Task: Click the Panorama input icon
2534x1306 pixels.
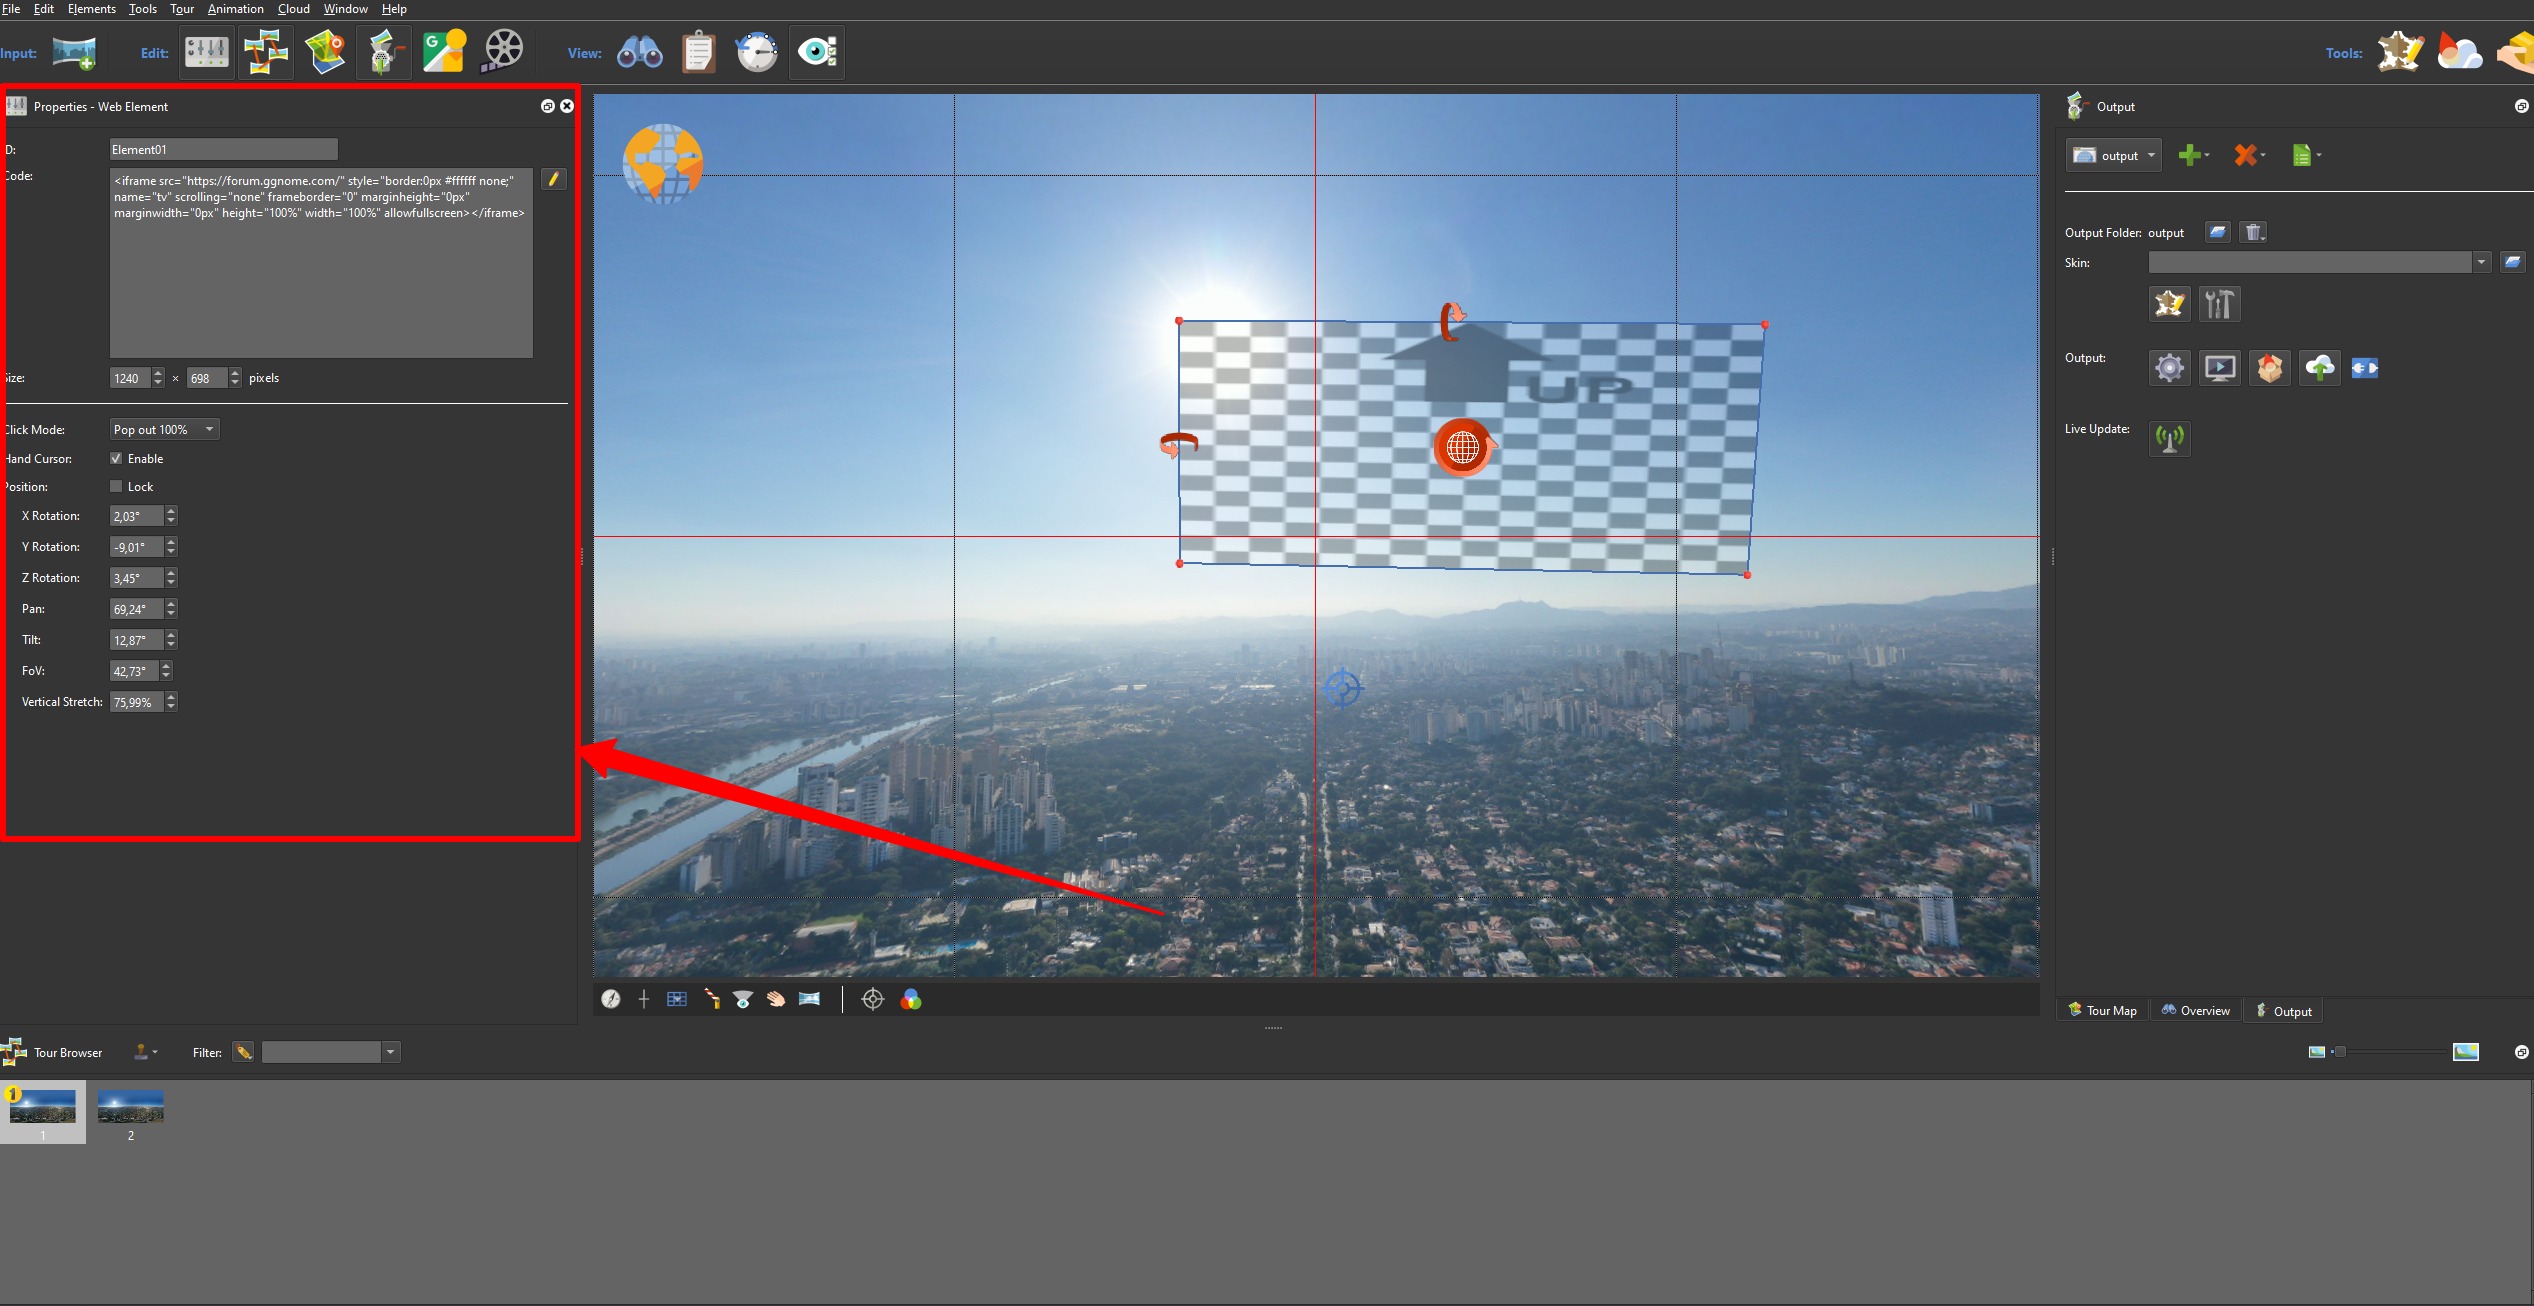Action: click(77, 53)
